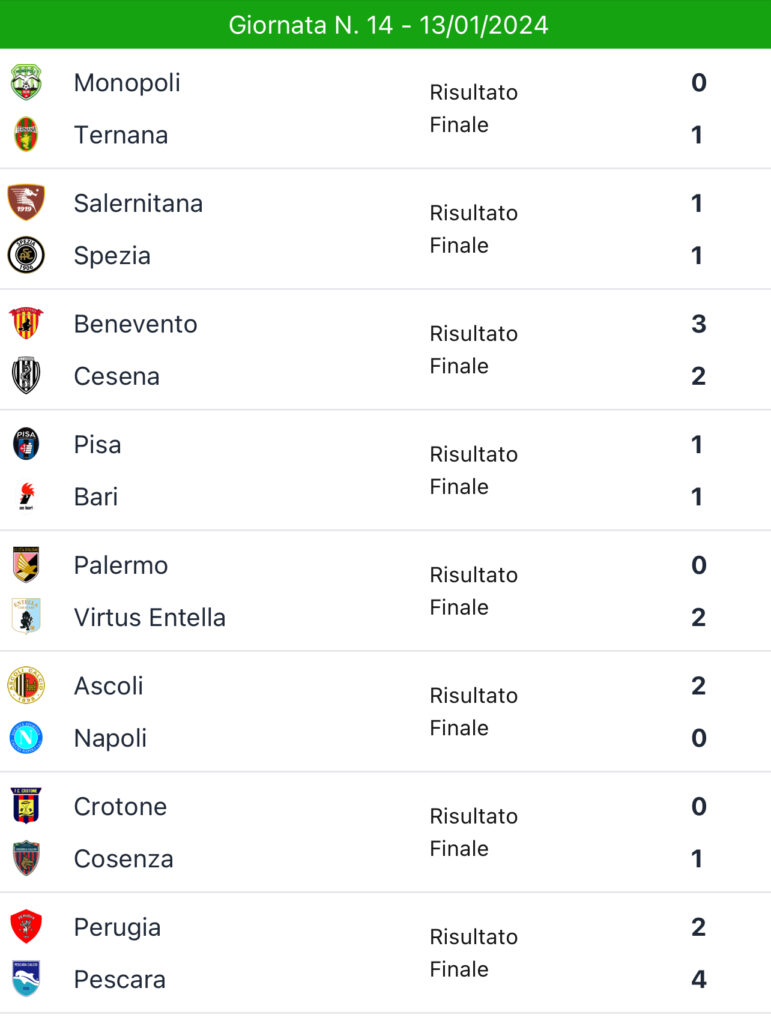Click Risultato Finale for Perugia–Pescara match
The width and height of the screenshot is (771, 1024).
point(473,953)
